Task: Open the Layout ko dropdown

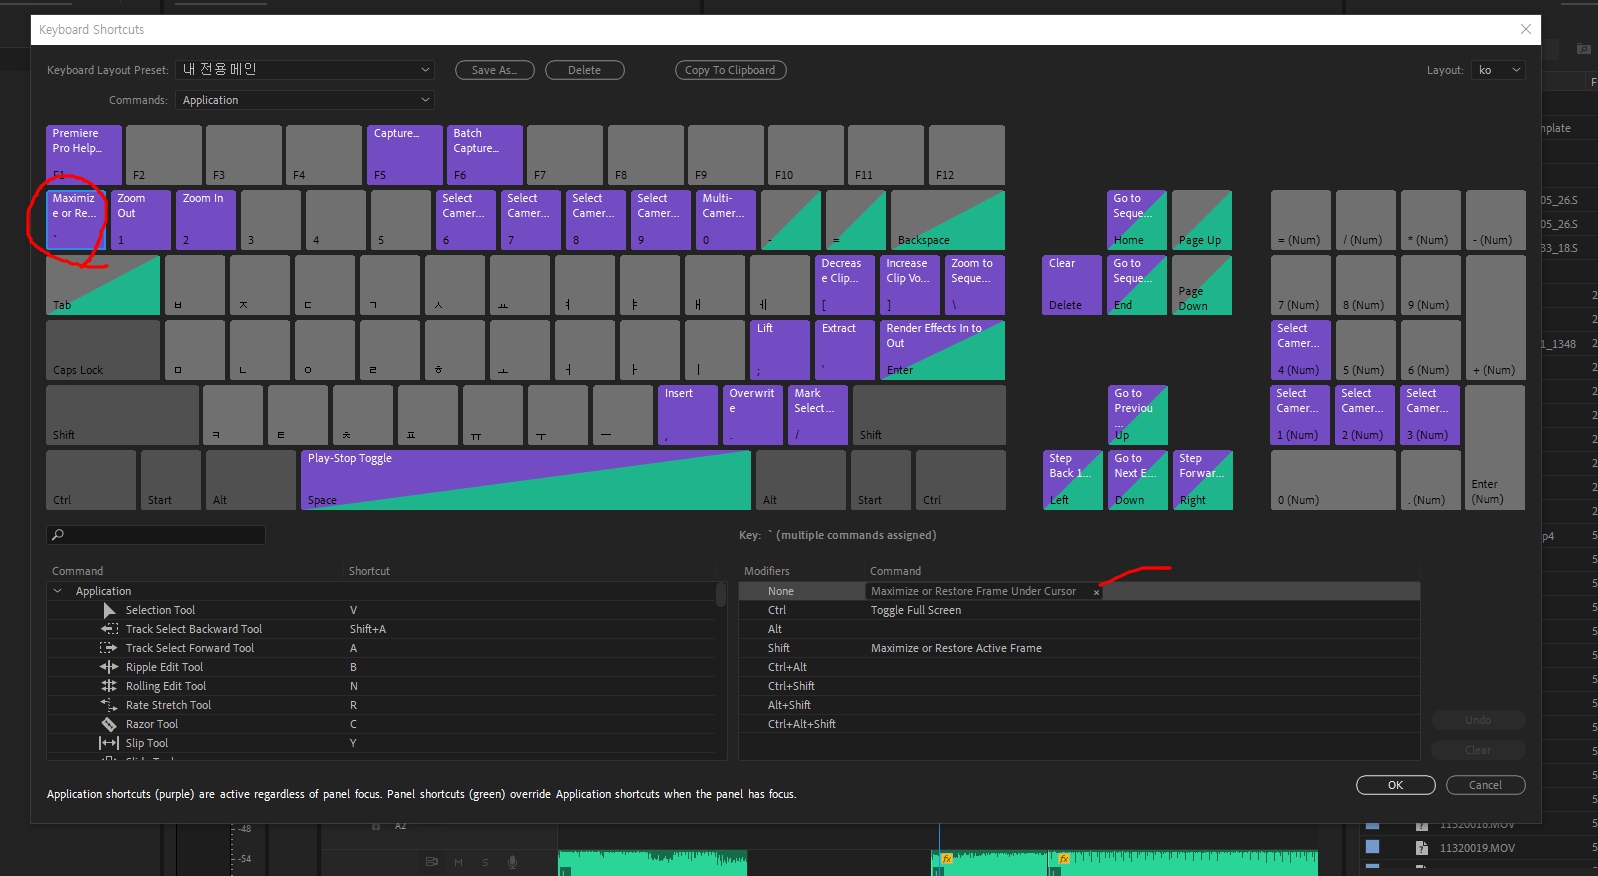Action: [1498, 70]
